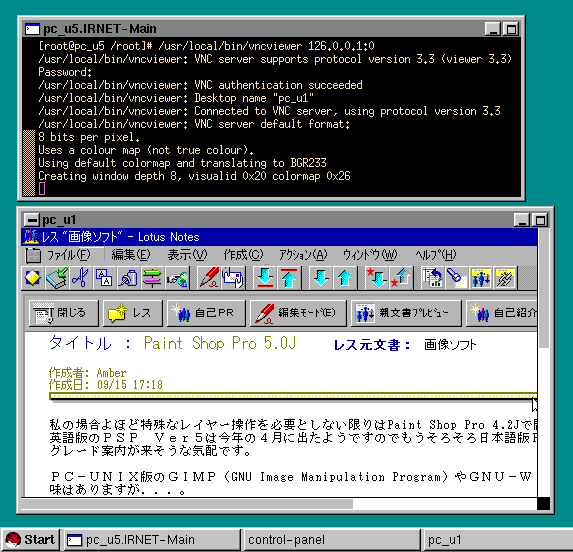This screenshot has width=573, height=552.
Task: Click the terminal cursor block
Action: pos(42,189)
